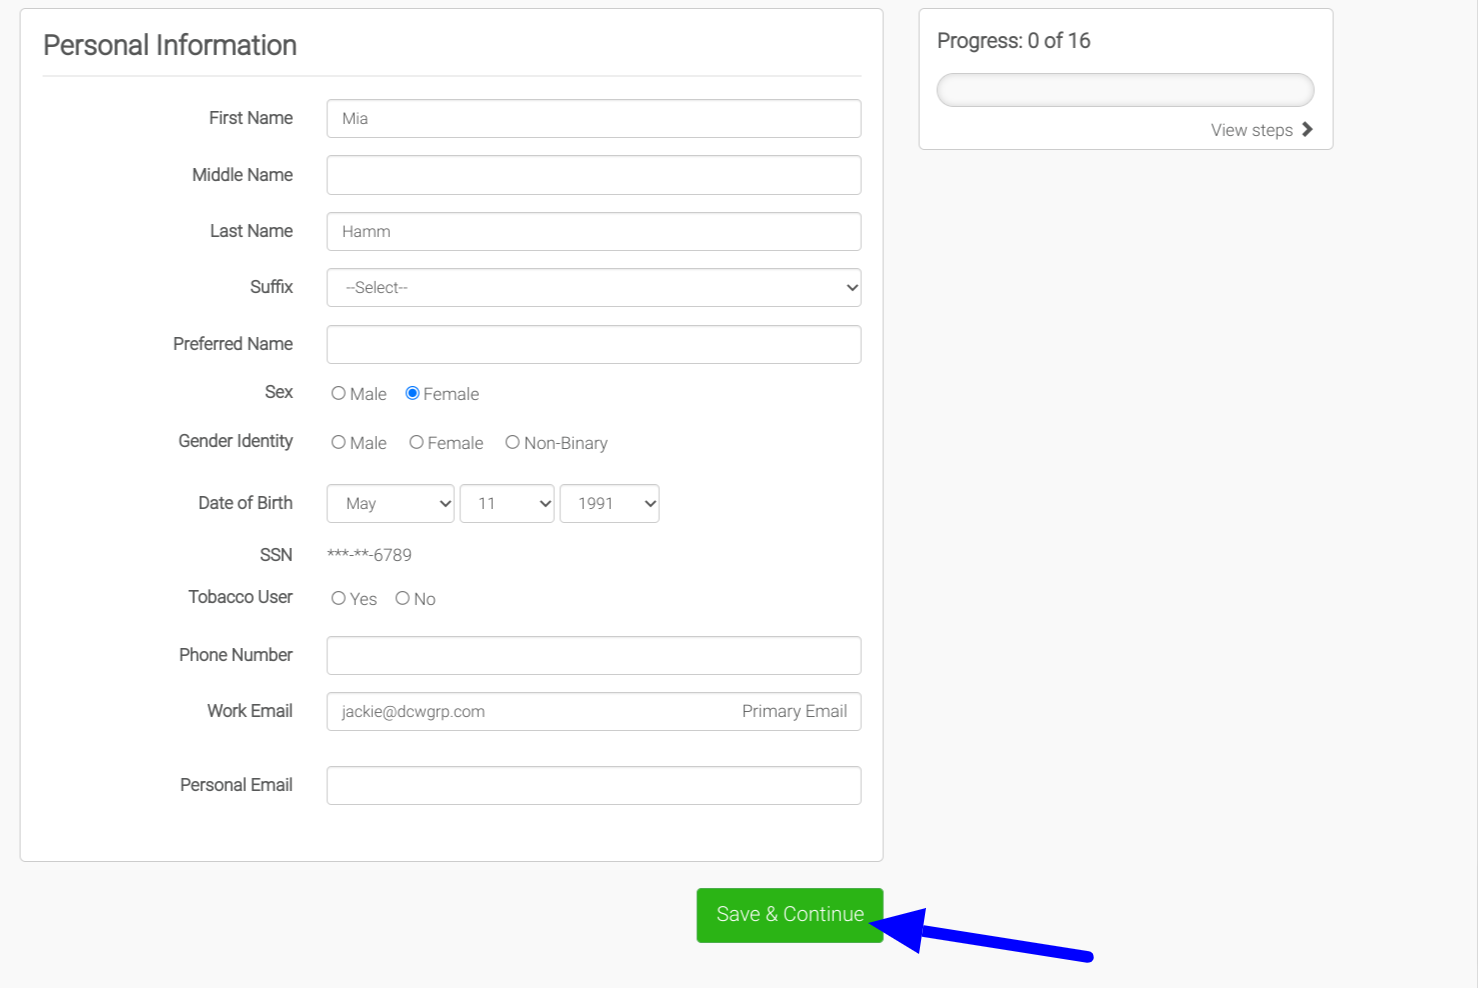Click into the Preferred Name field
1478x988 pixels.
pos(593,345)
